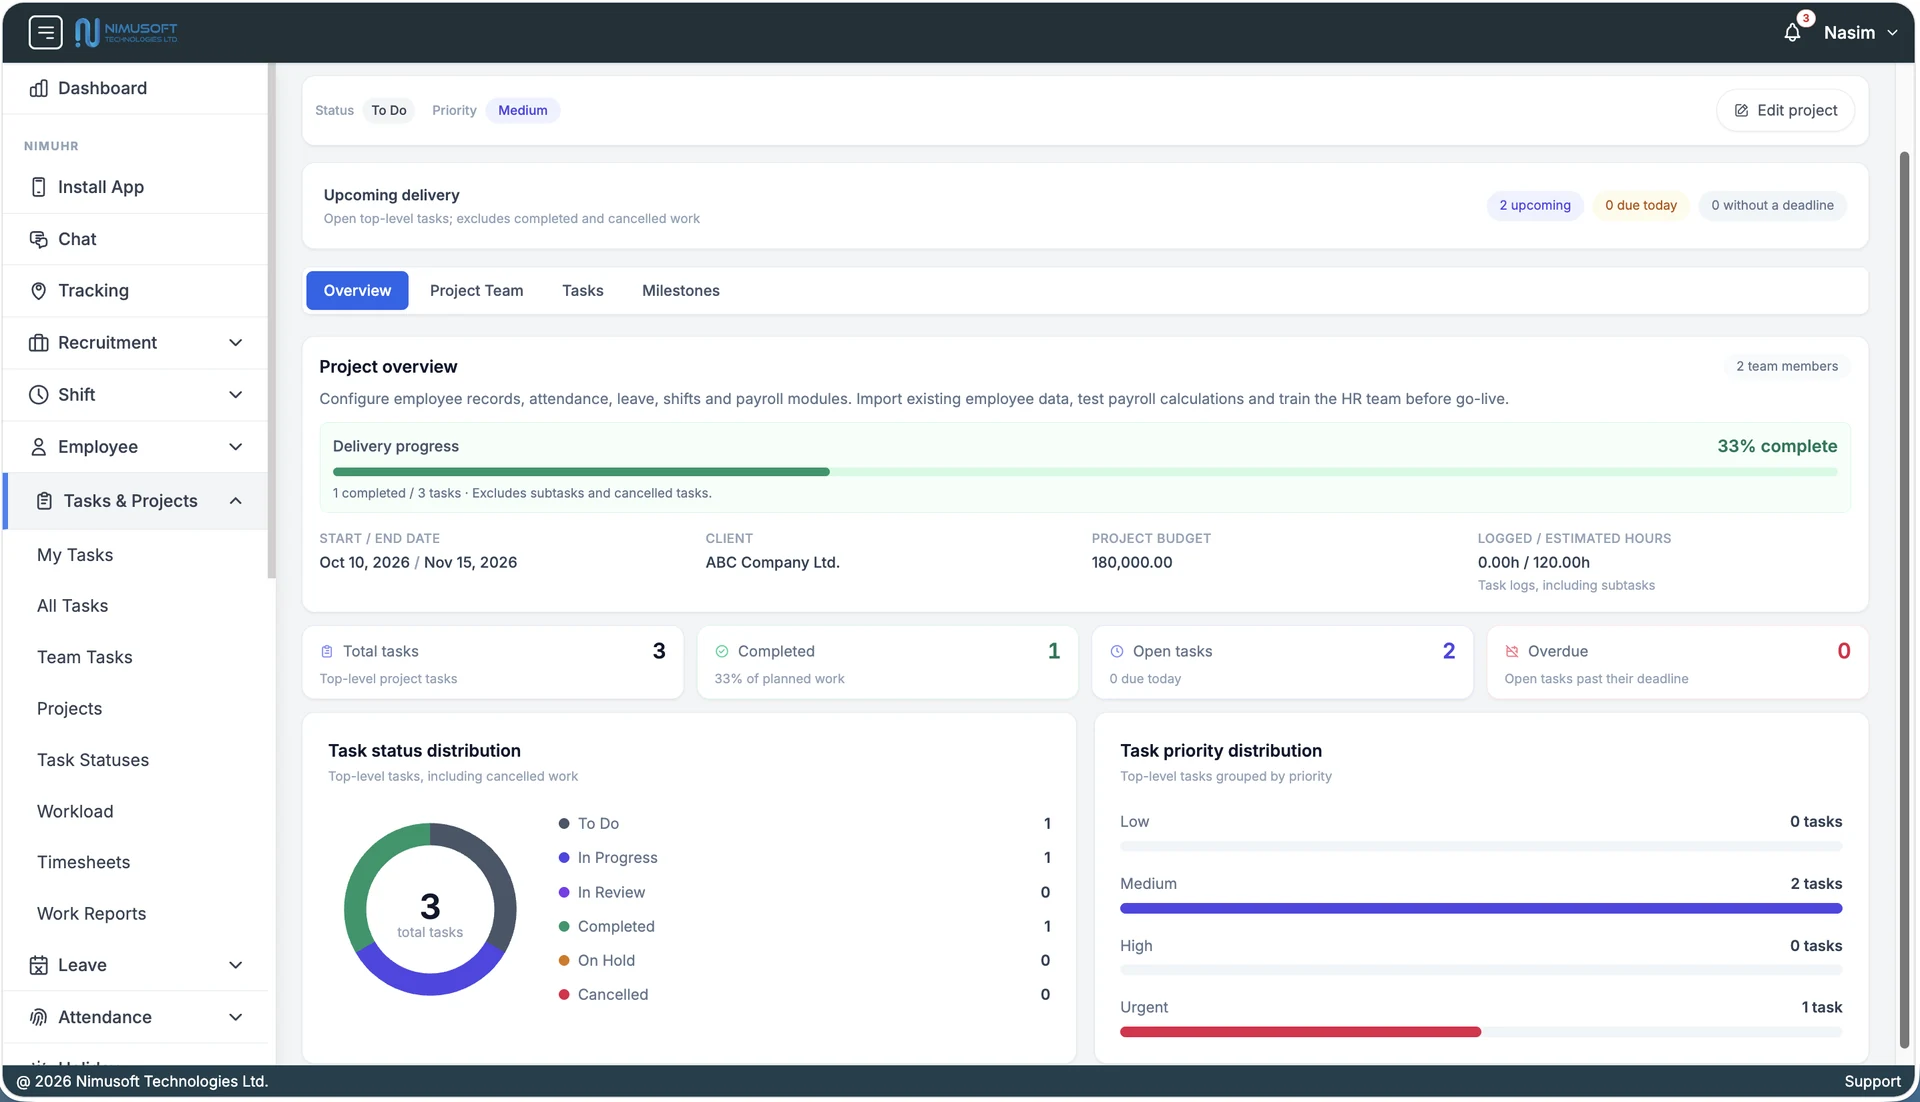
Task: Click the 0.00h / 120.00h hours value
Action: coord(1534,562)
